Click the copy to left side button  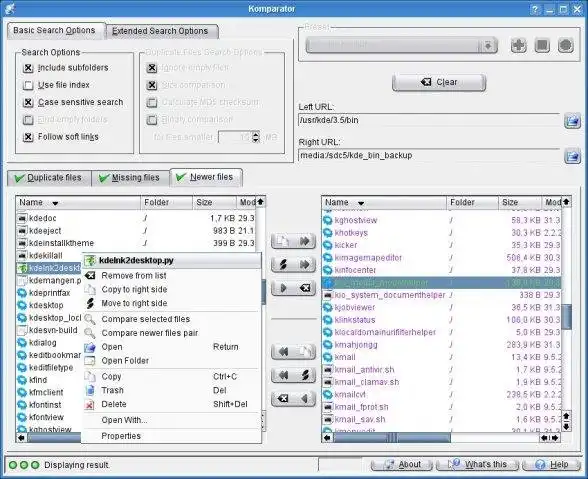[293, 351]
